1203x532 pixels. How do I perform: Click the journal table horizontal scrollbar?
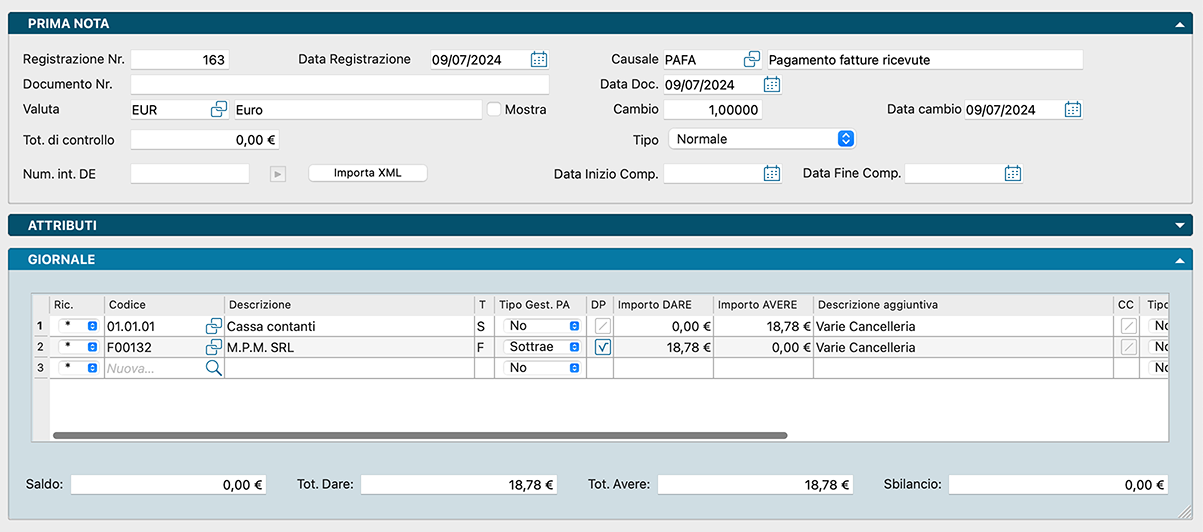point(420,436)
